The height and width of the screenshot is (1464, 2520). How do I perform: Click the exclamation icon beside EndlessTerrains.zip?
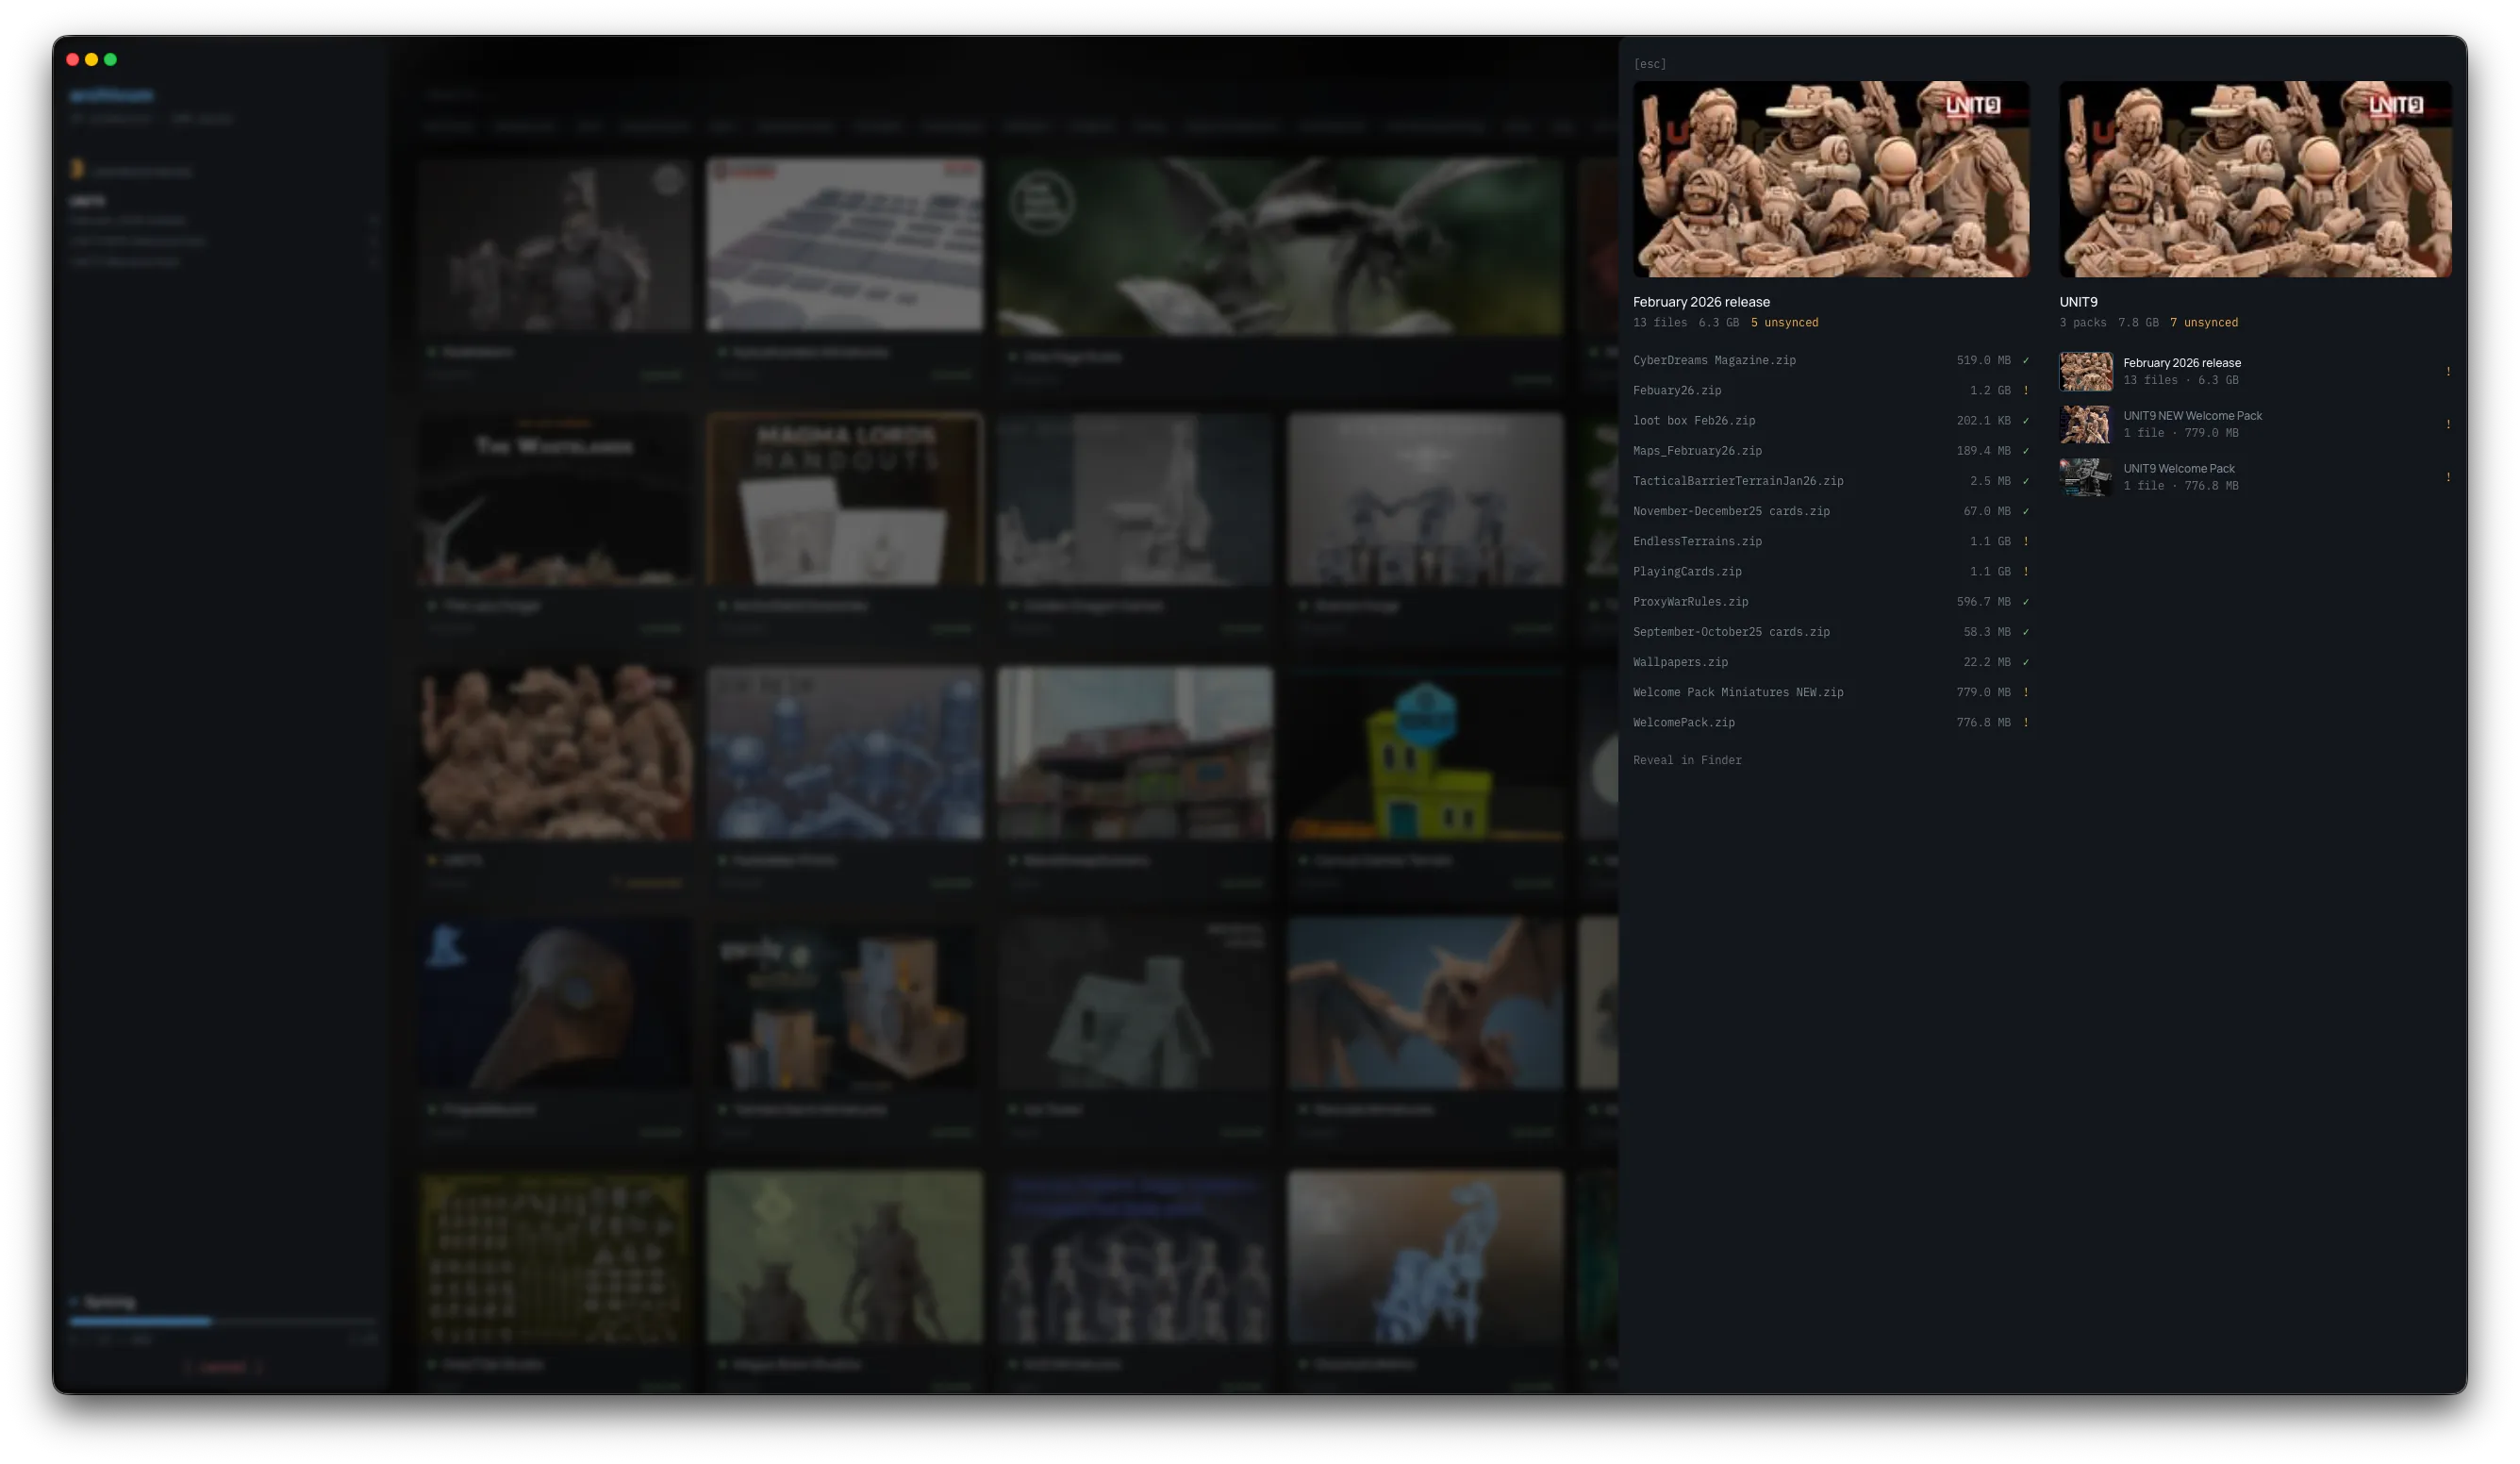click(x=2027, y=541)
